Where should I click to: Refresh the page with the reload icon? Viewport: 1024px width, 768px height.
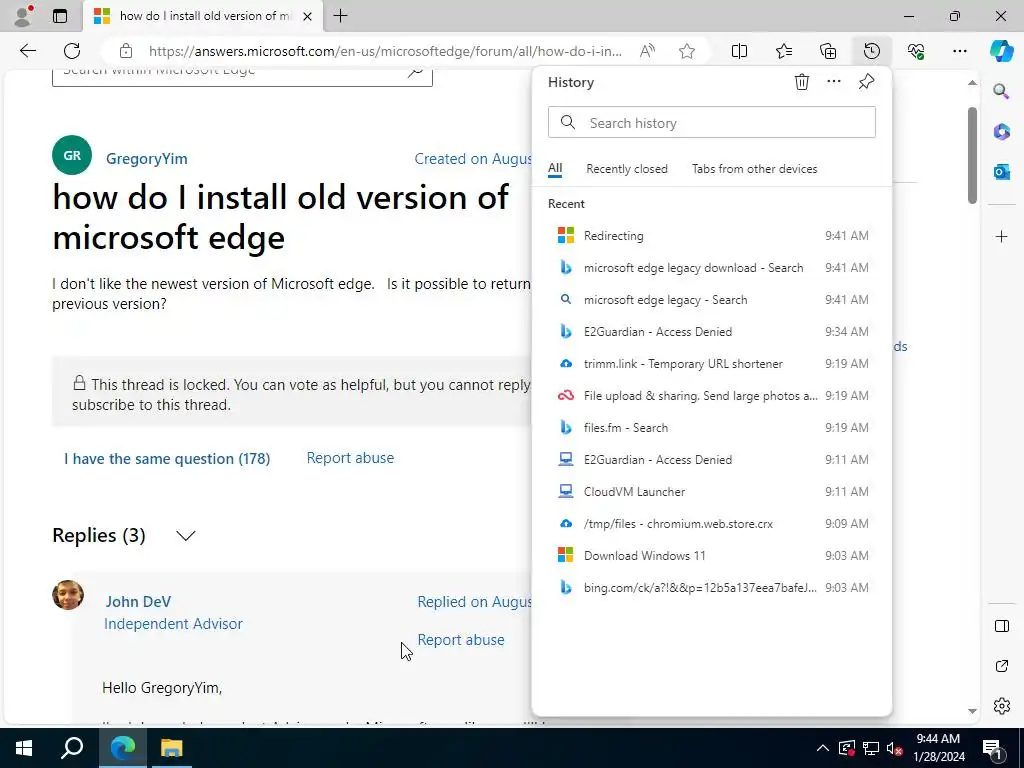pyautogui.click(x=72, y=51)
